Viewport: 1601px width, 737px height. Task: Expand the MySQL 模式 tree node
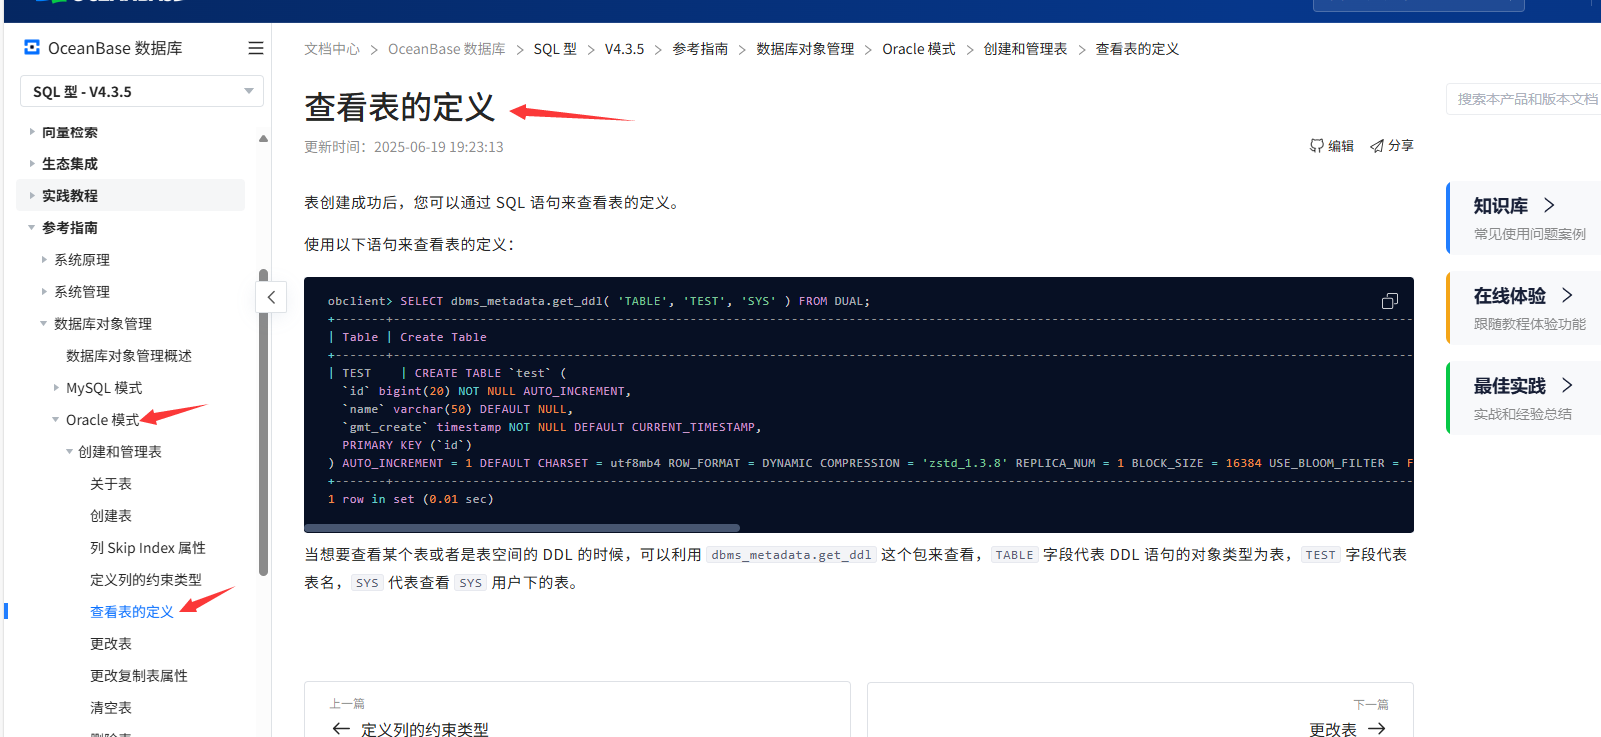[x=56, y=388]
